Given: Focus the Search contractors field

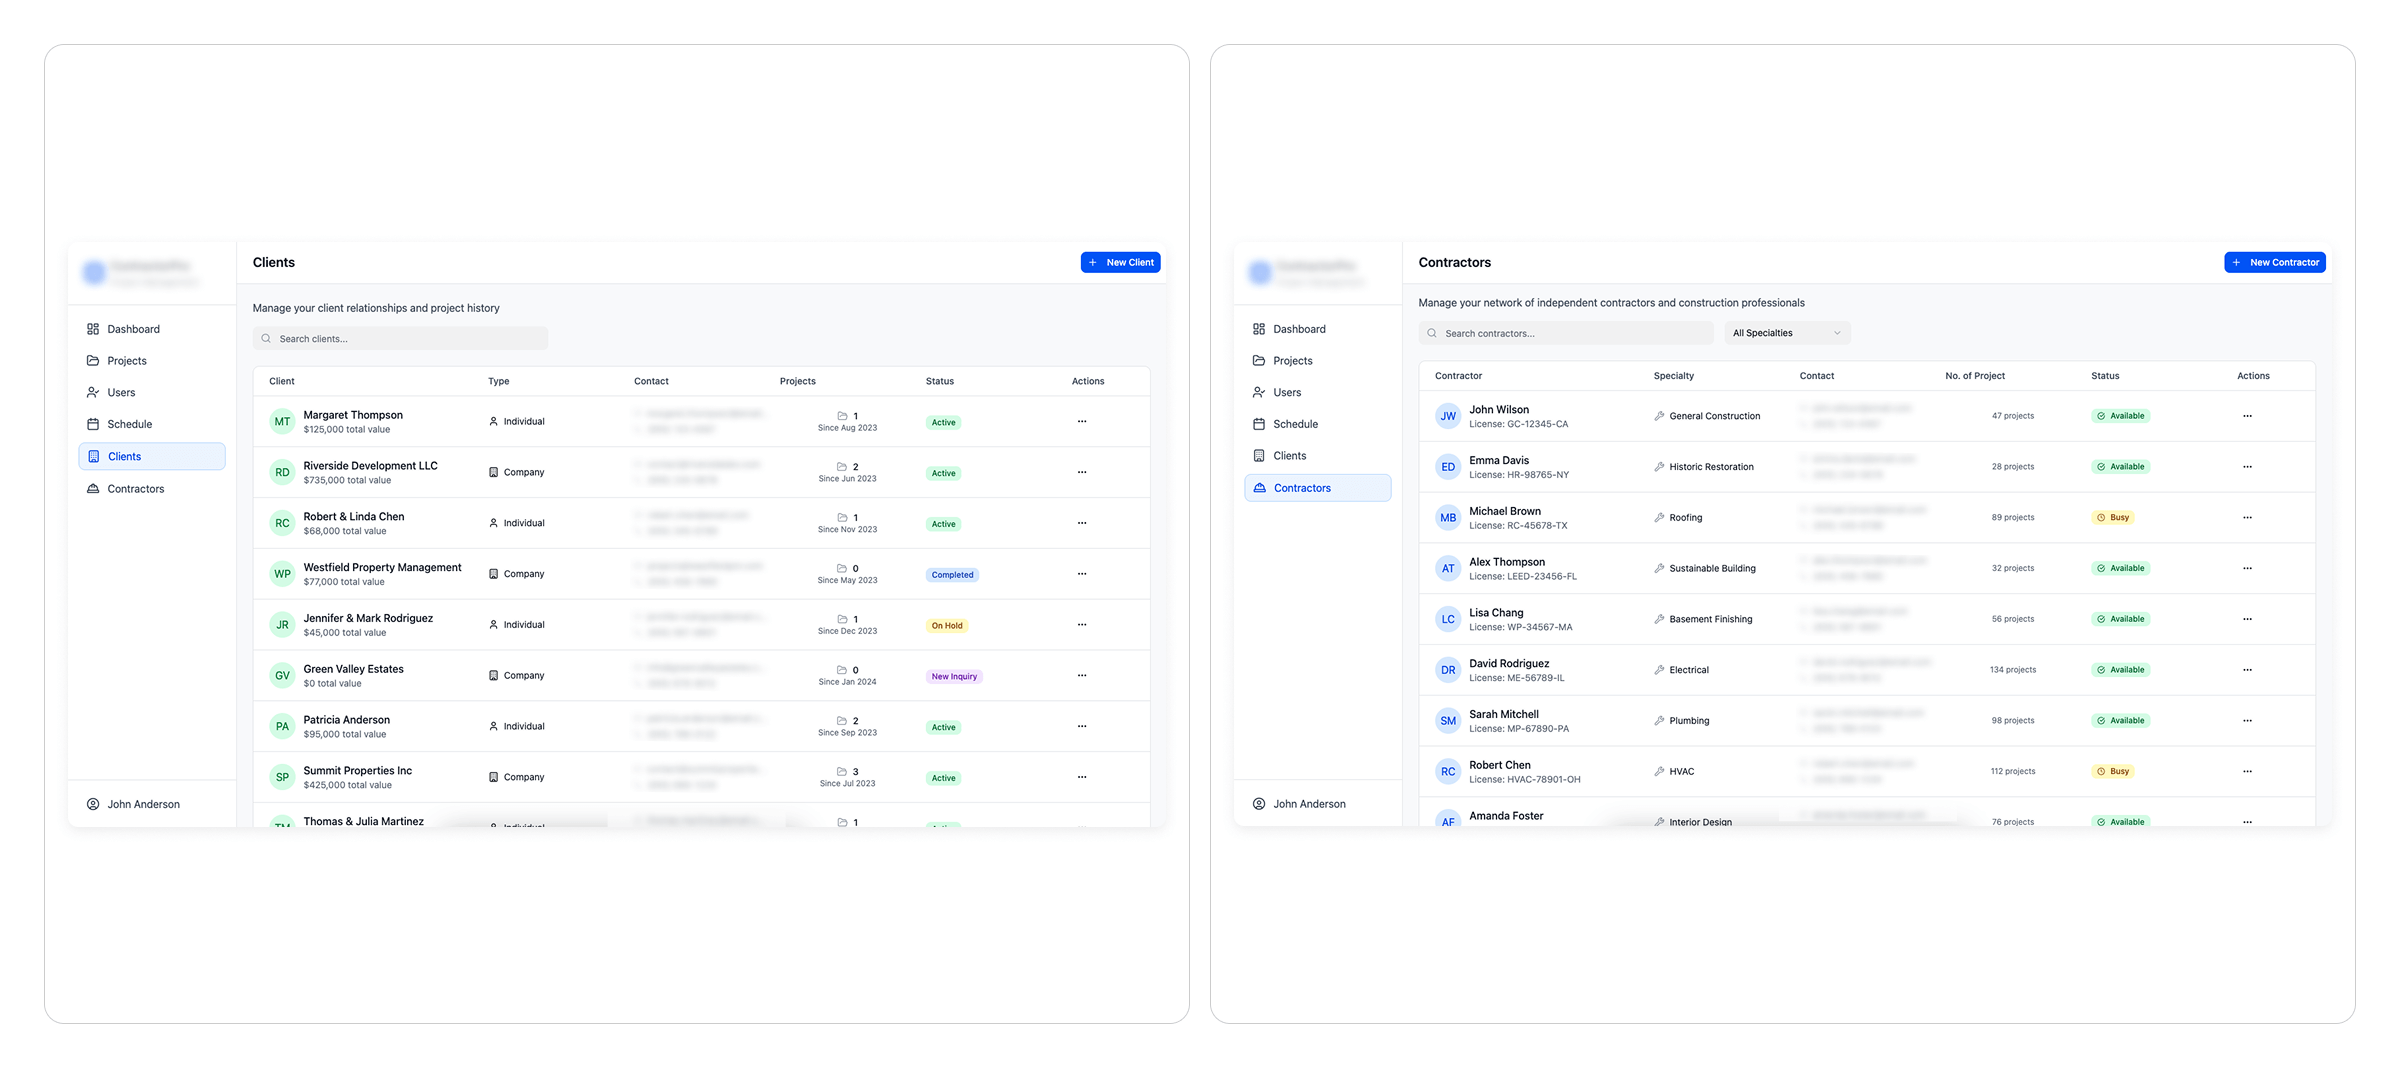Looking at the screenshot, I should [x=1565, y=333].
